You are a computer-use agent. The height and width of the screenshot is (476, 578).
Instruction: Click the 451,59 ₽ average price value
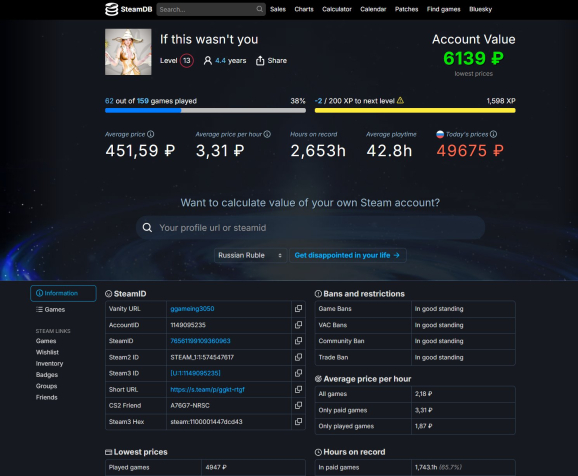(x=140, y=150)
